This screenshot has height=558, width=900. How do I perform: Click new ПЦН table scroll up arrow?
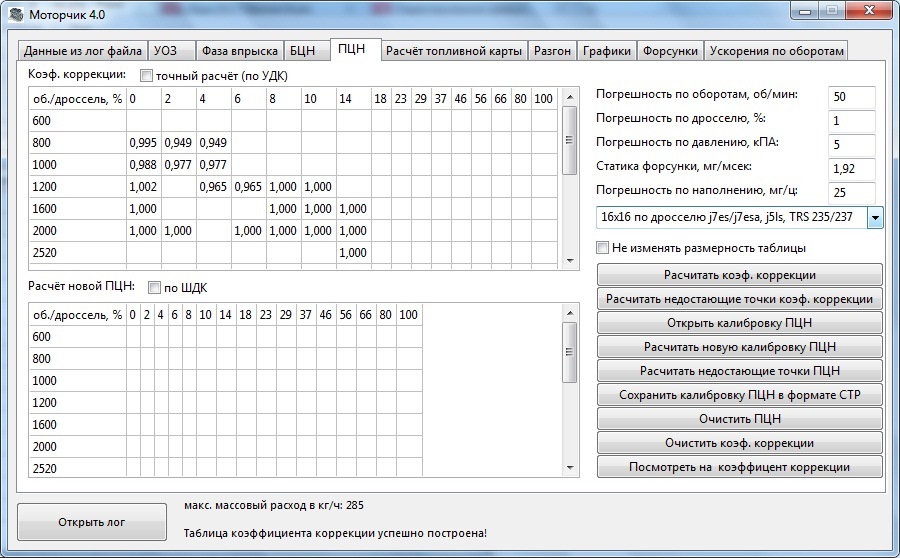[569, 313]
